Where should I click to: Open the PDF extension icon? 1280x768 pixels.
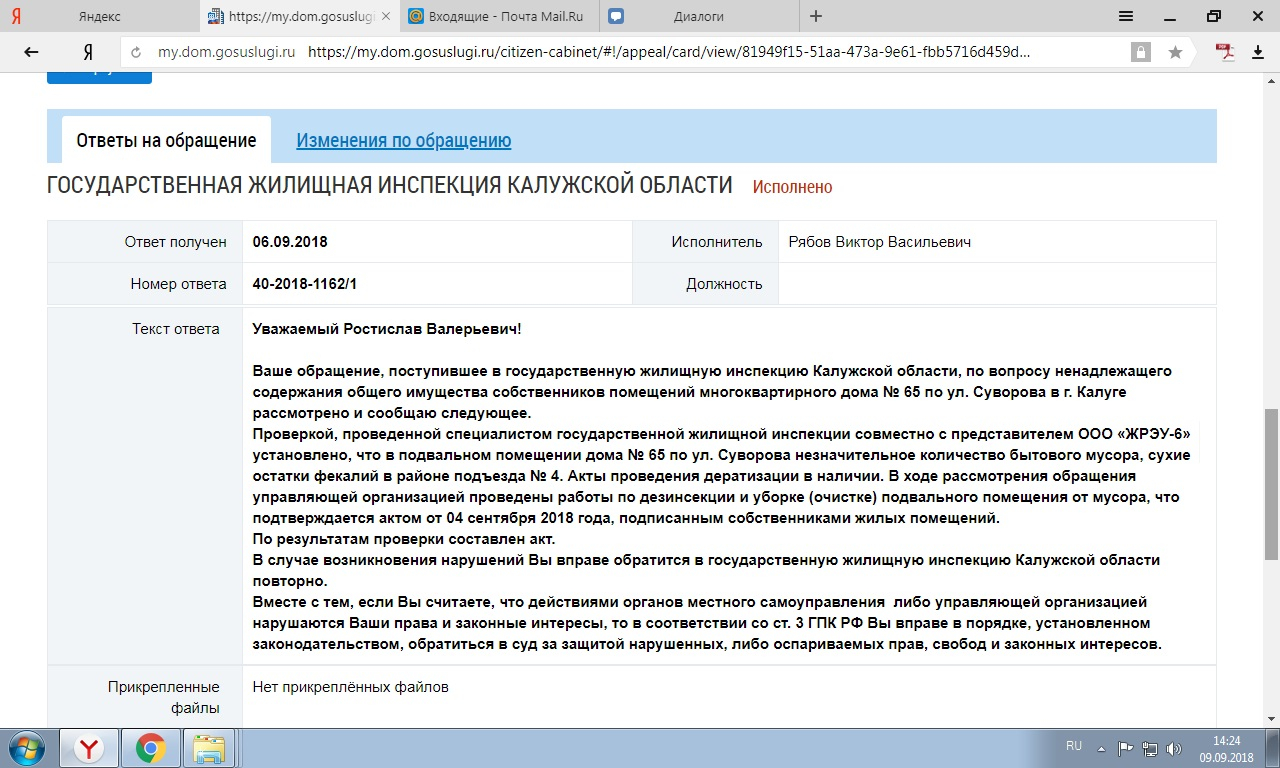click(1225, 52)
